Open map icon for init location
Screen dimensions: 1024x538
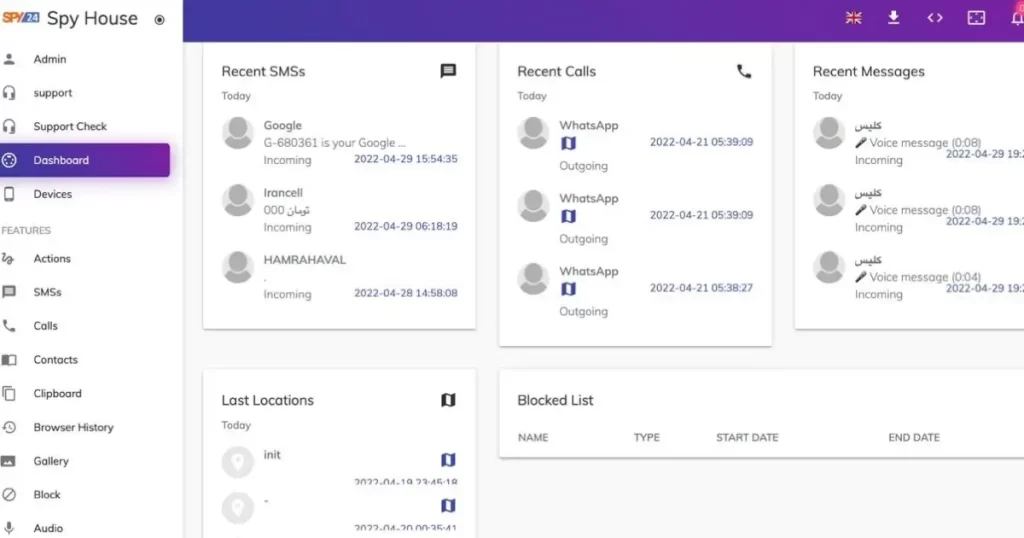coord(448,460)
